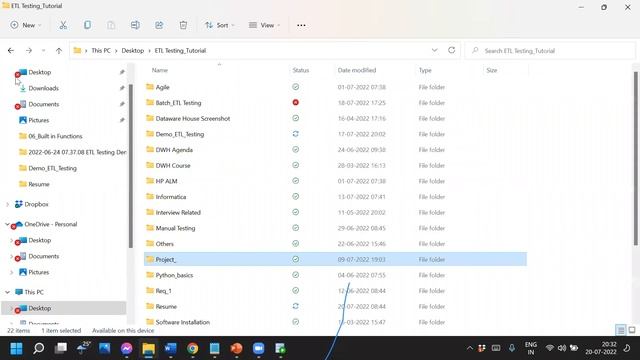Screen dimensions: 640x360
Task: Open 06_Built in Functions quick access folder
Action: 55,136
